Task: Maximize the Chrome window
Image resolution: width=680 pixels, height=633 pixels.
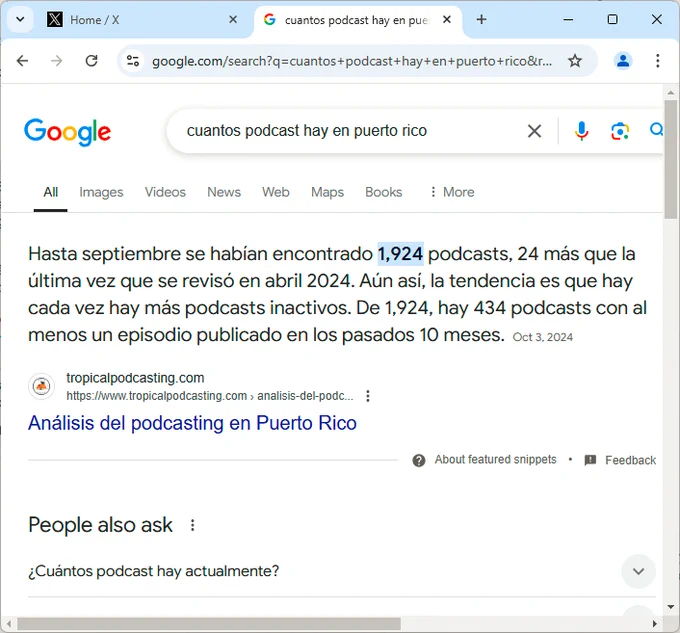Action: 612,20
